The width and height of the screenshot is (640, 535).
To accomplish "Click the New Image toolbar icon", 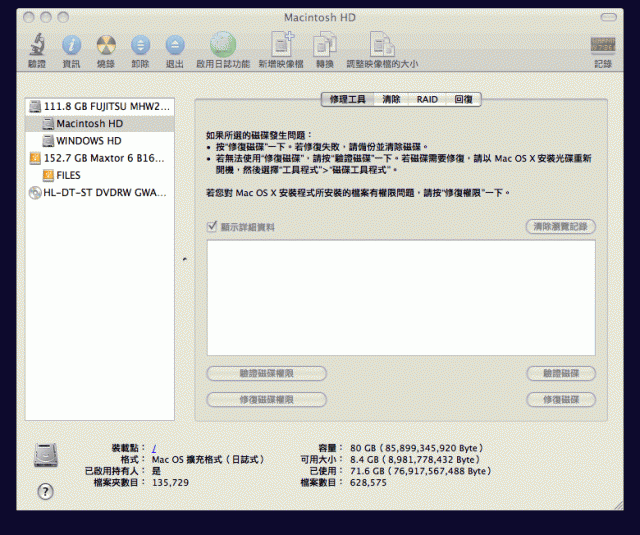I will pyautogui.click(x=282, y=44).
